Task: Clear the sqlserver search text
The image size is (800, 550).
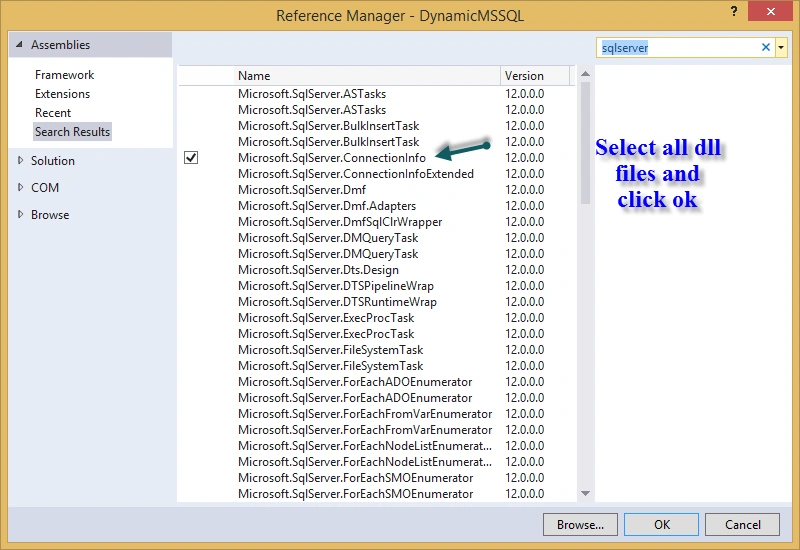Action: coord(765,47)
